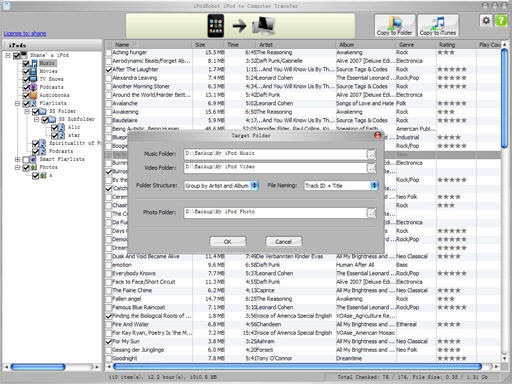Select the Spirituality playlist icon
The image size is (512, 384).
coord(43,143)
